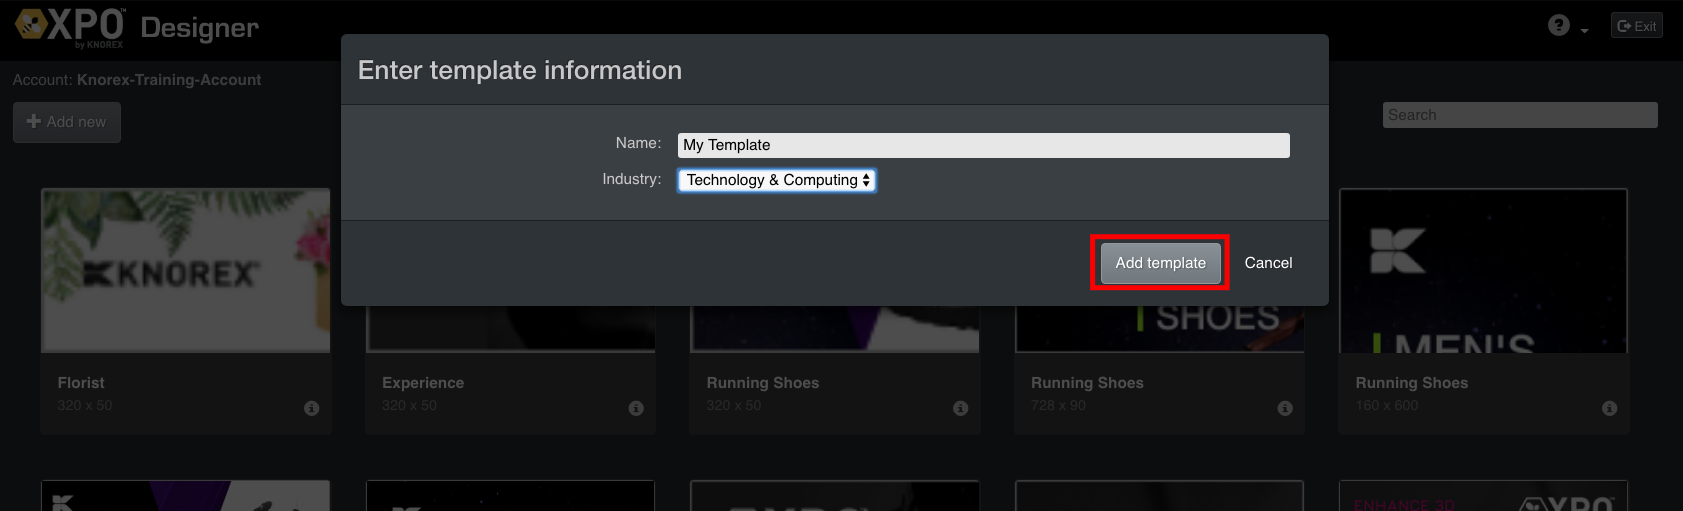Click the Add template button
Screen dimensions: 1683x511
(1160, 263)
